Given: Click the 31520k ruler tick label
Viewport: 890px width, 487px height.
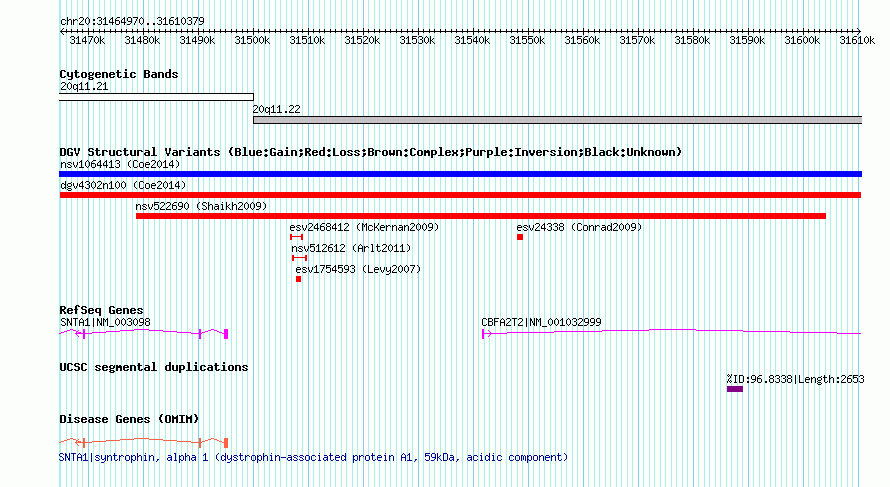Looking at the screenshot, I should pyautogui.click(x=362, y=41).
